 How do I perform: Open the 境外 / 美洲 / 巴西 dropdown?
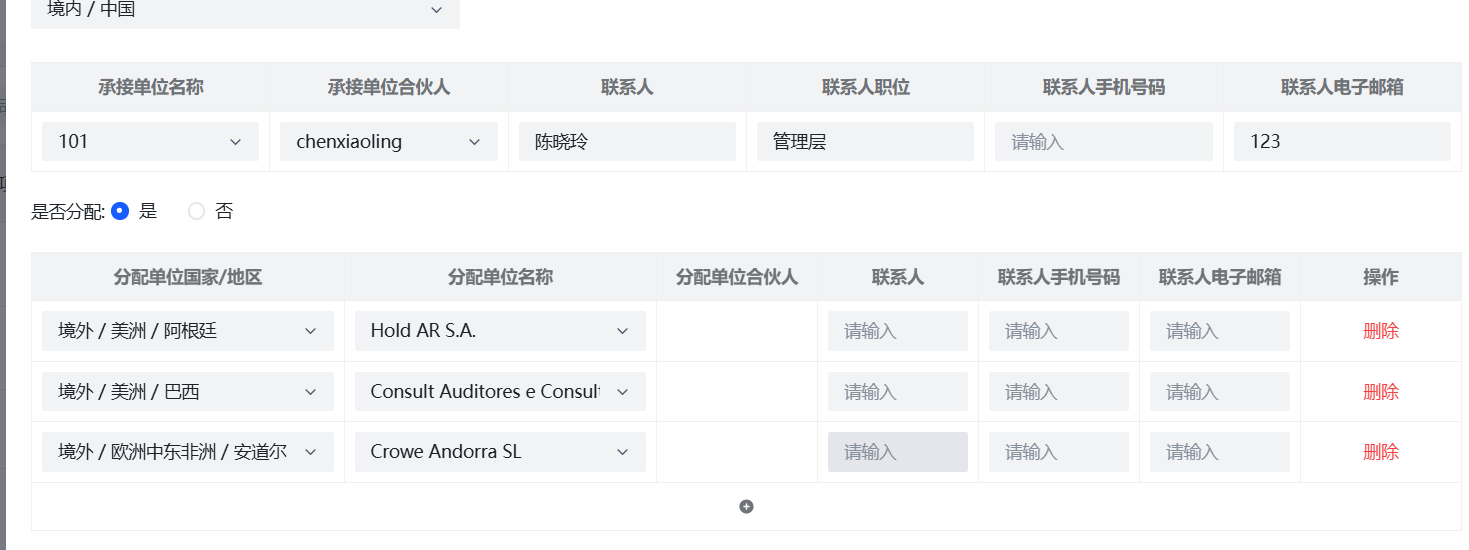tap(187, 392)
